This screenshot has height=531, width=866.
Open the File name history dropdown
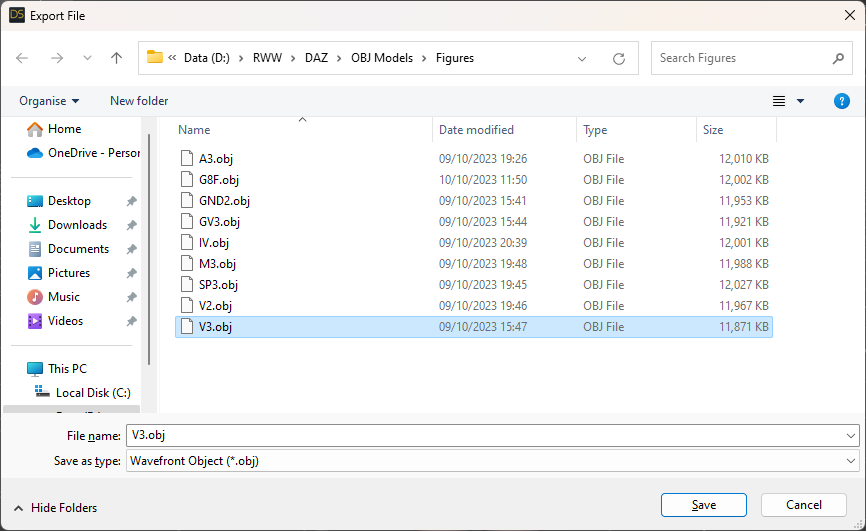(851, 436)
